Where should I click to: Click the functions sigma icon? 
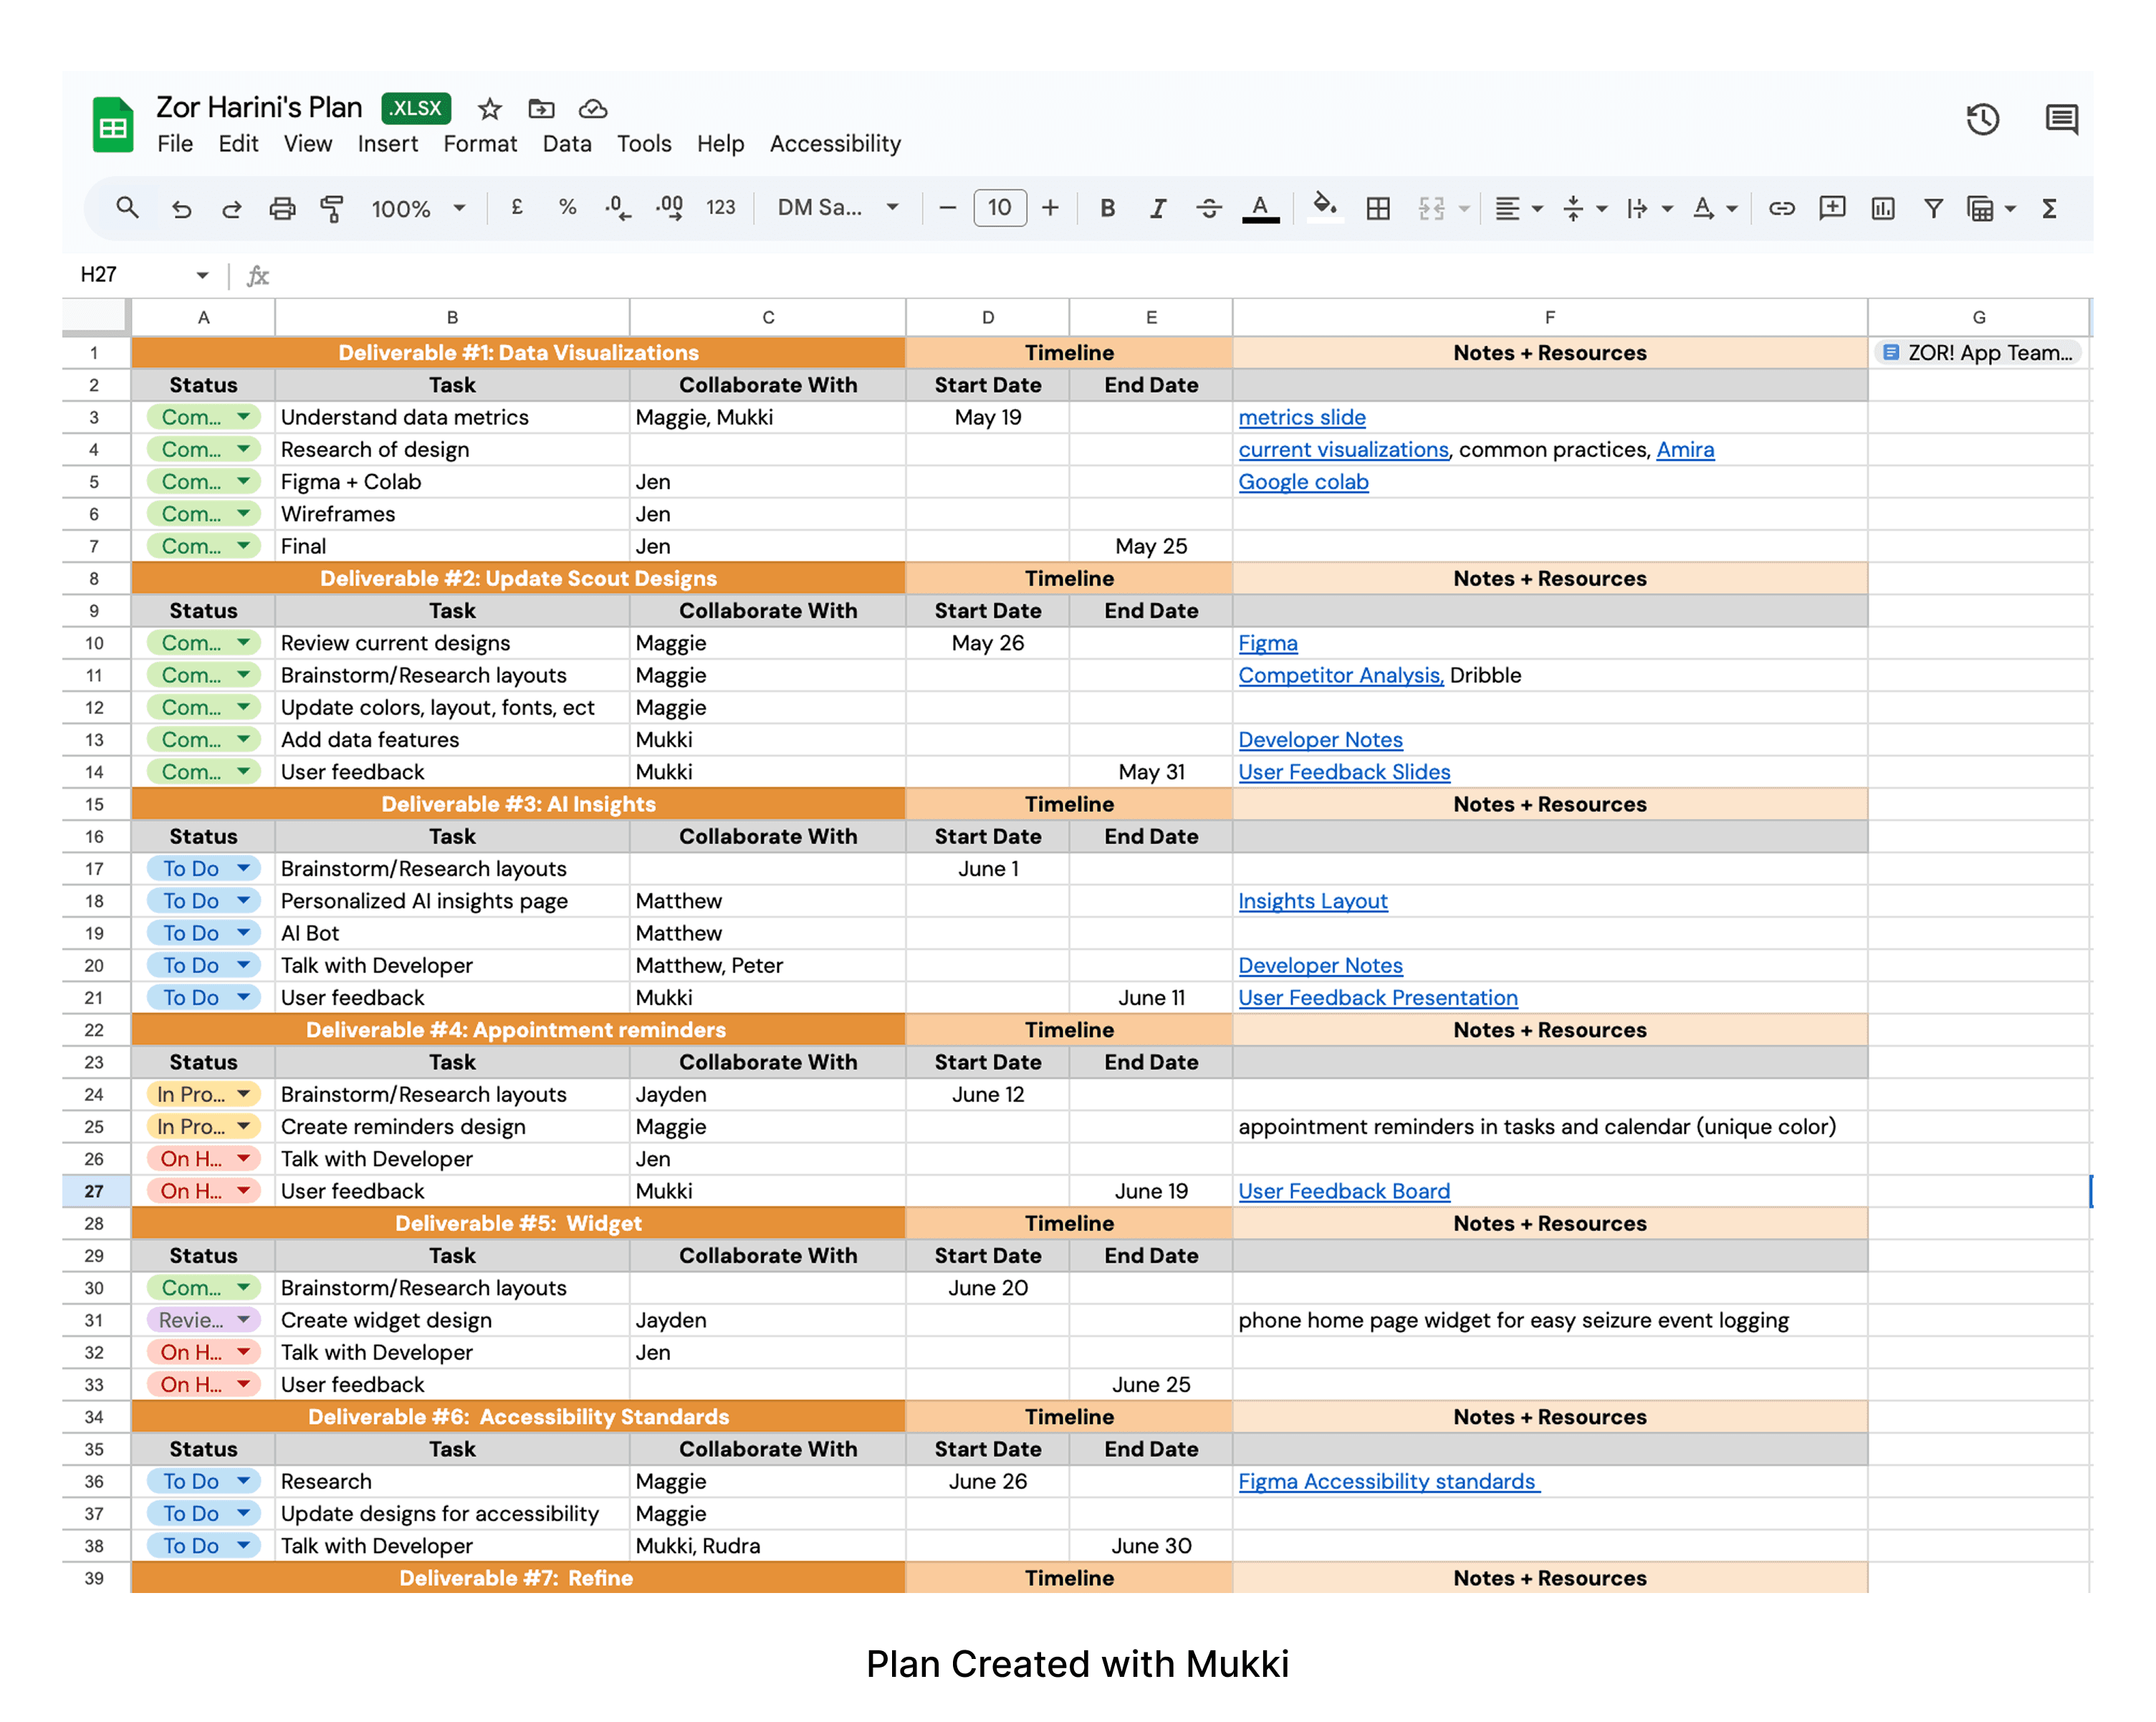coord(2049,208)
